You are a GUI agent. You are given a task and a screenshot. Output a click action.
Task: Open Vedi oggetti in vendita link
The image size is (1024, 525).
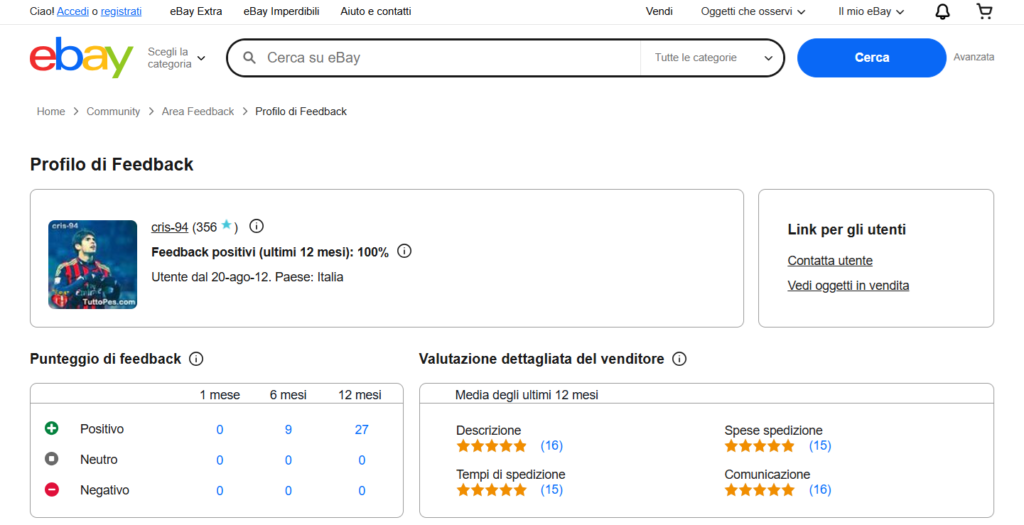pyautogui.click(x=848, y=286)
